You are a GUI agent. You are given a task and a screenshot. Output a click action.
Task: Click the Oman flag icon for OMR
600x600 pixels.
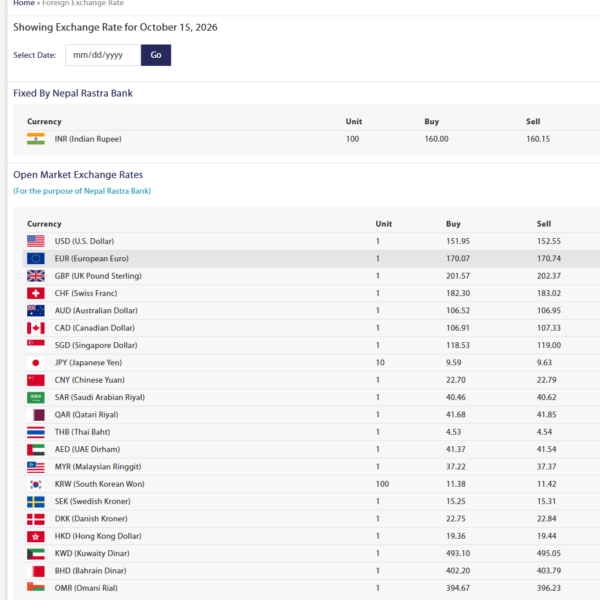[36, 587]
